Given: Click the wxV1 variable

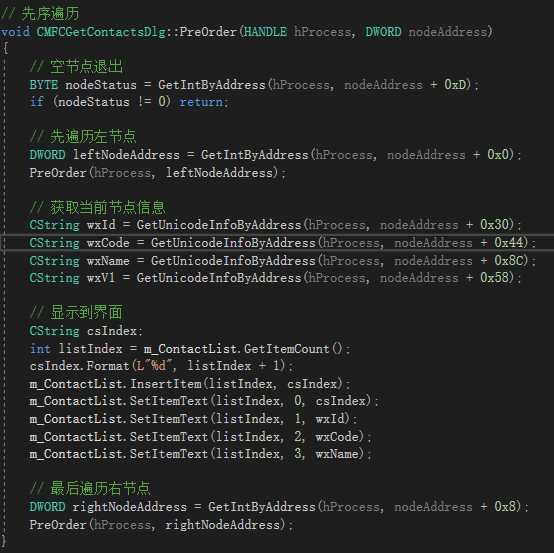Looking at the screenshot, I should [101, 278].
